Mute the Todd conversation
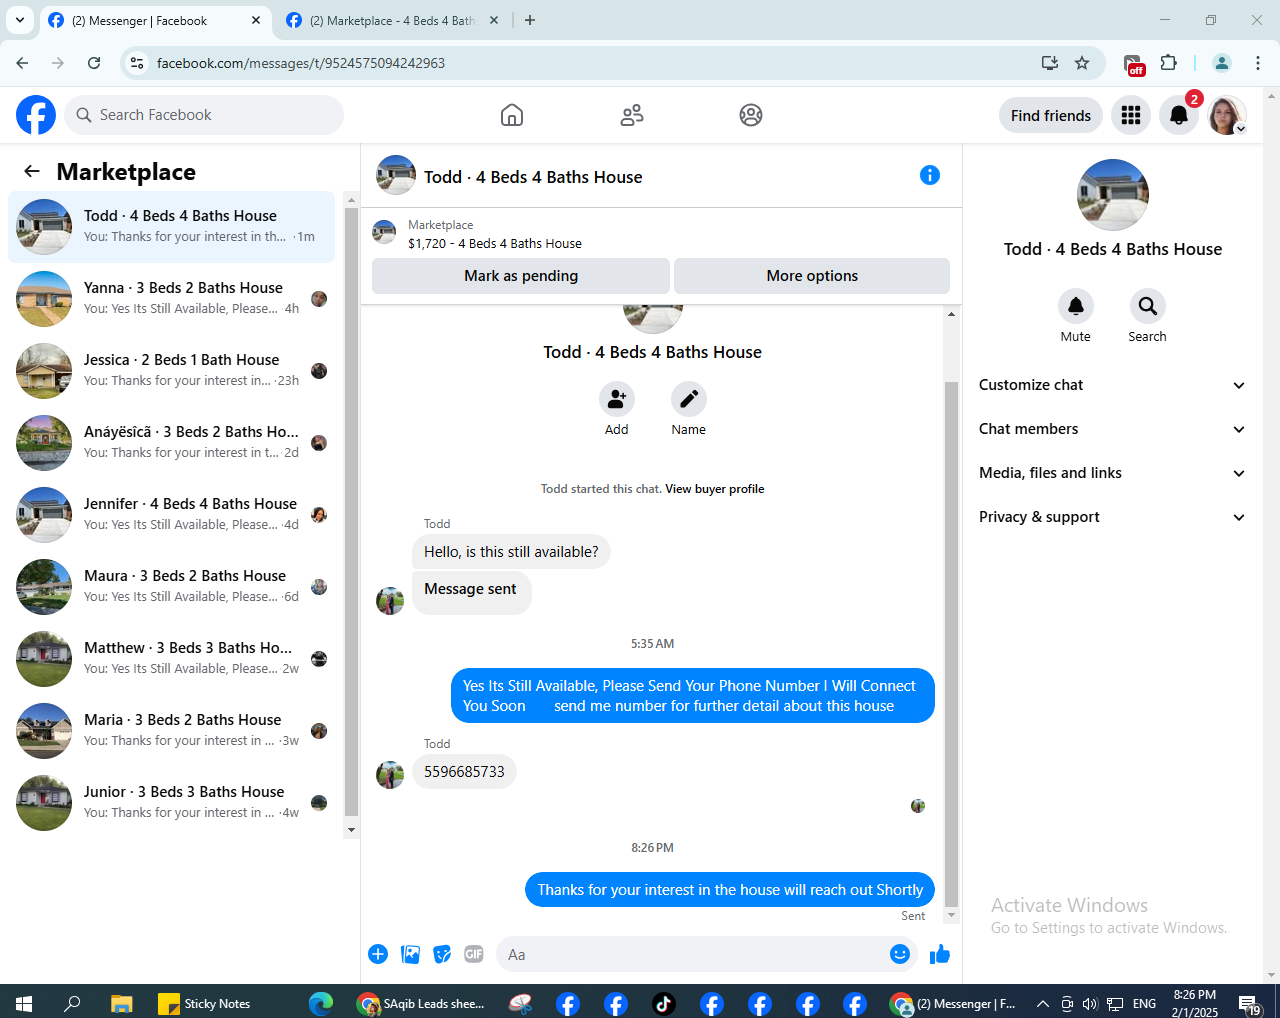 pos(1076,306)
